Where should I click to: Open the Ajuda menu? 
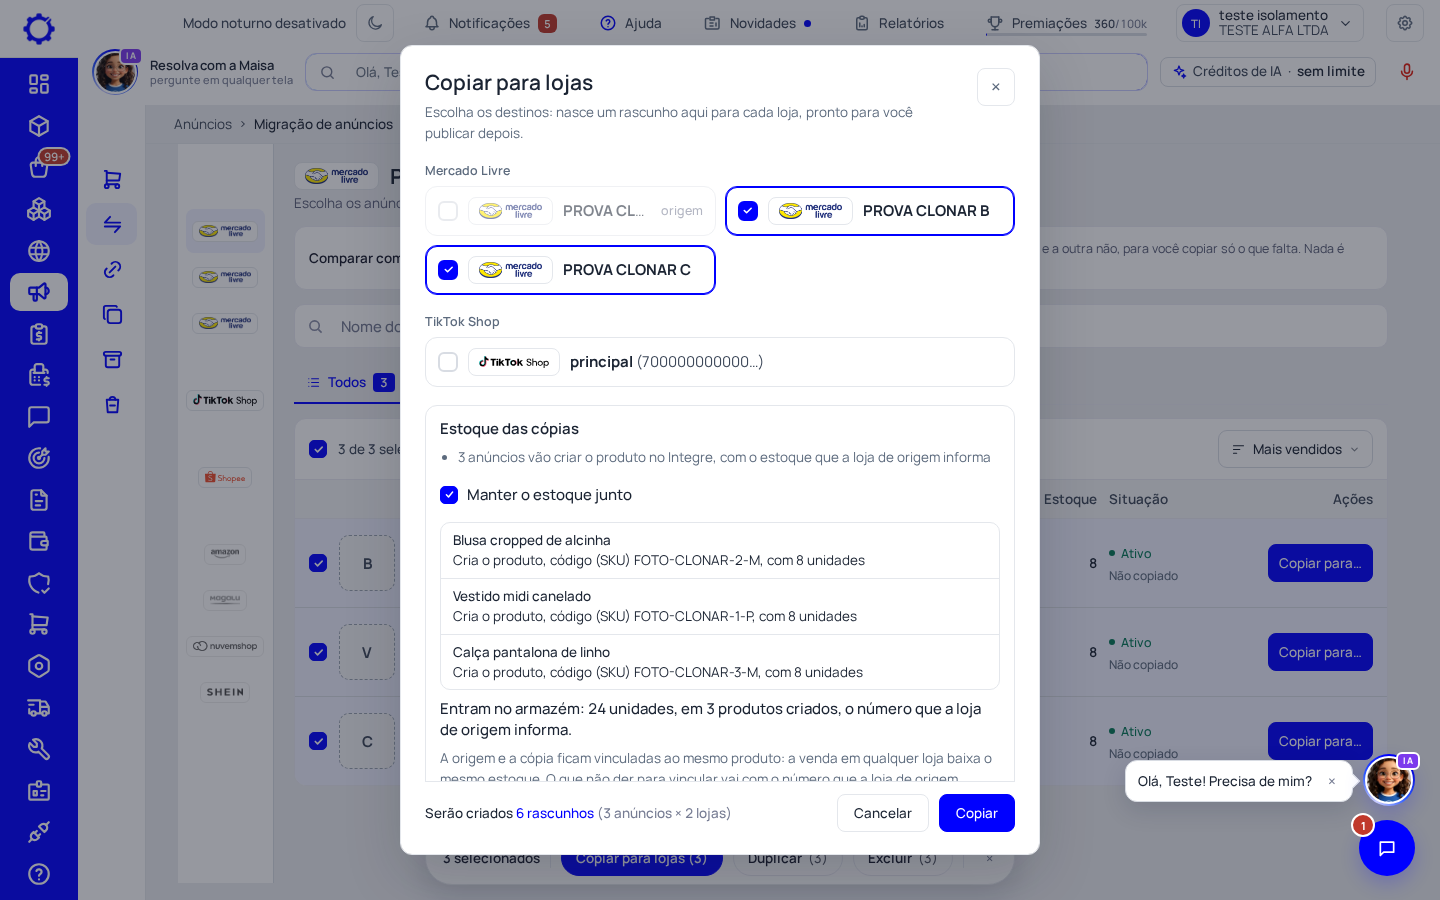coord(631,23)
